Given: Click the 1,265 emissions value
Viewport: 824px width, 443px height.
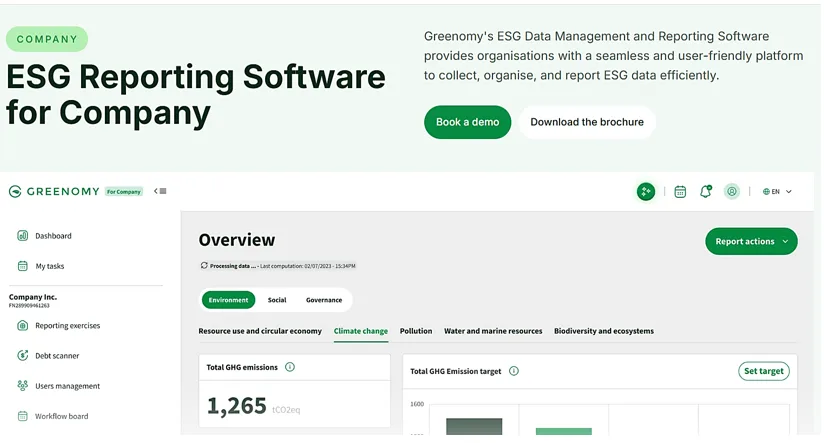Looking at the screenshot, I should (x=236, y=406).
